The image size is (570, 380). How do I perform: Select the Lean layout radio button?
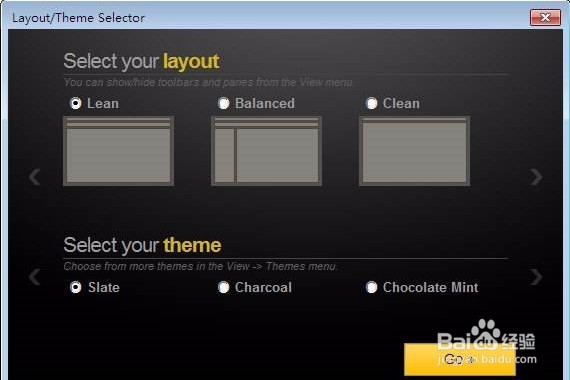76,104
